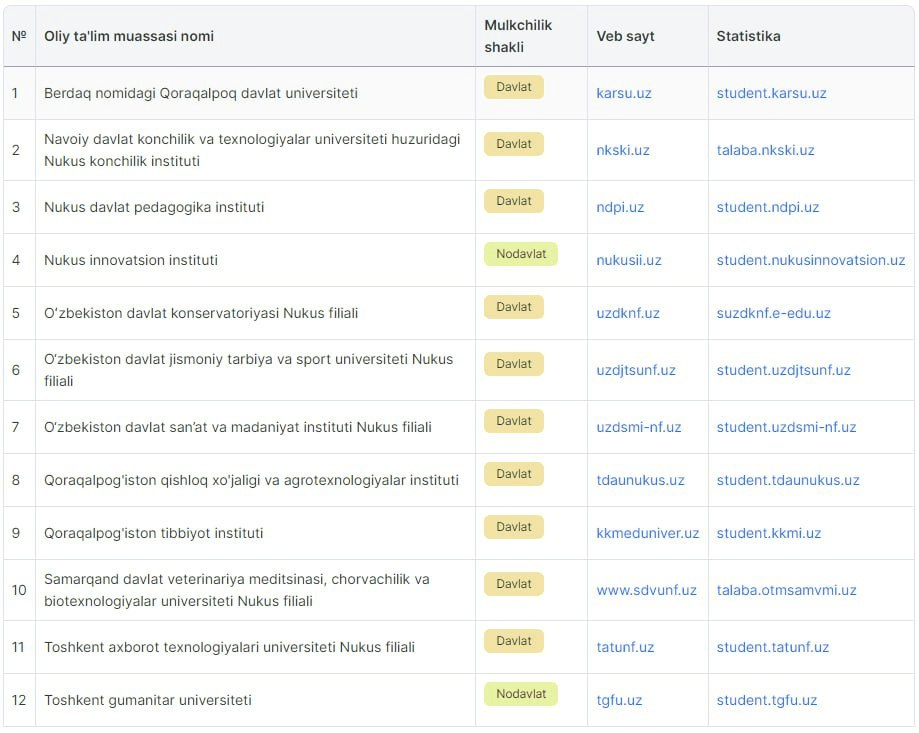This screenshot has height=733, width=919.
Task: Follow the nukusii.uz website link
Action: point(629,260)
